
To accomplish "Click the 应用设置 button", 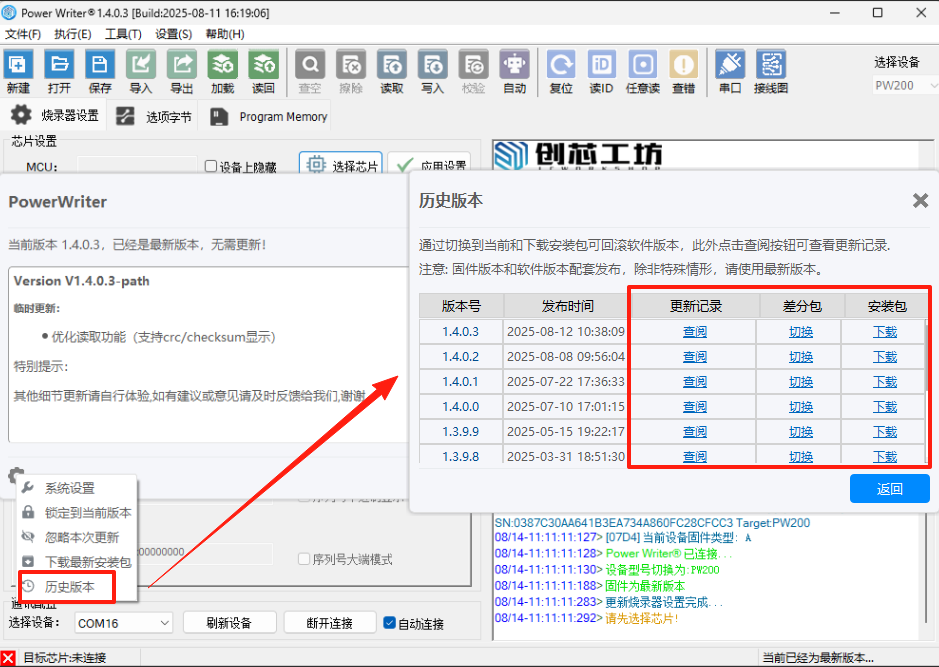I will tap(429, 165).
